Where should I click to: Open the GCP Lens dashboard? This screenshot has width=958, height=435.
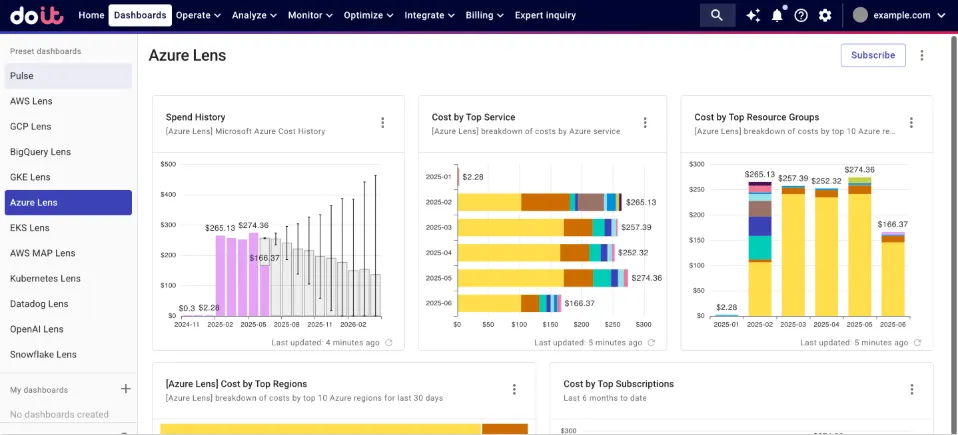point(68,126)
